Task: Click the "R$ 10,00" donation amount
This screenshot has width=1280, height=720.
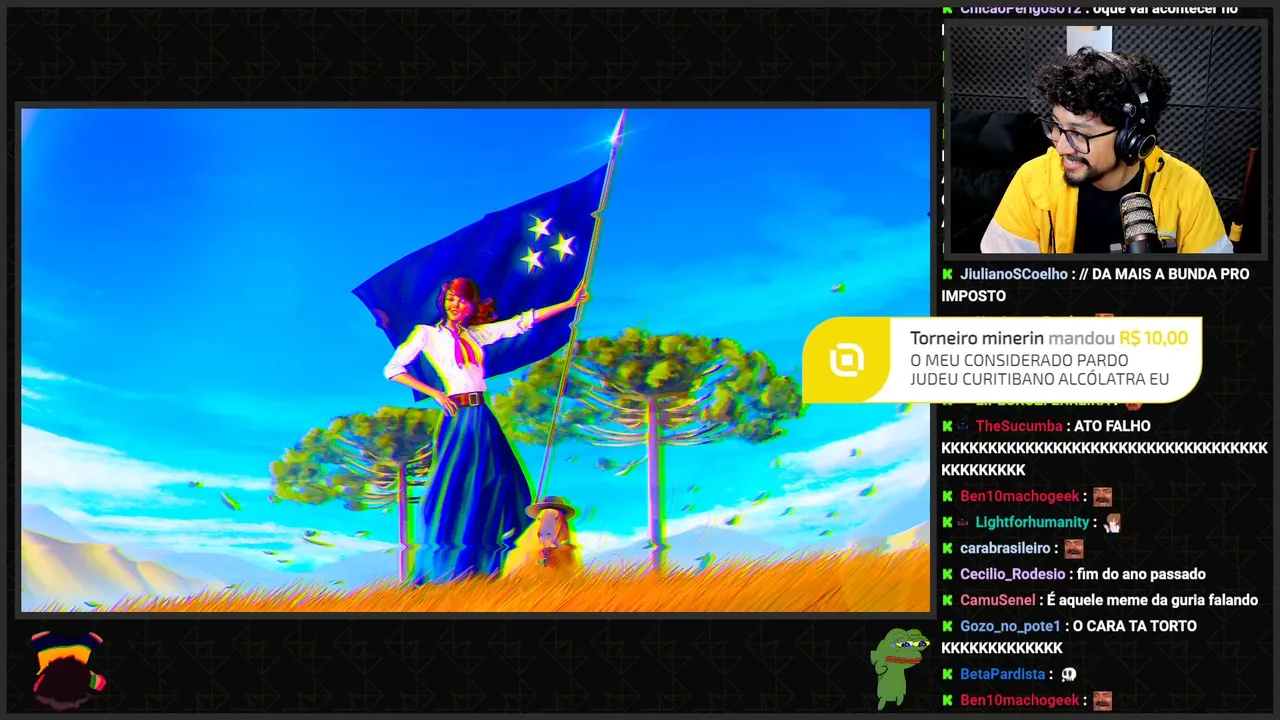Action: pyautogui.click(x=1153, y=338)
